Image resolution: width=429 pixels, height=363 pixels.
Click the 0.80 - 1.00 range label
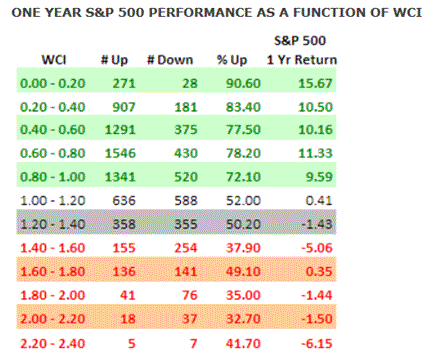(53, 177)
